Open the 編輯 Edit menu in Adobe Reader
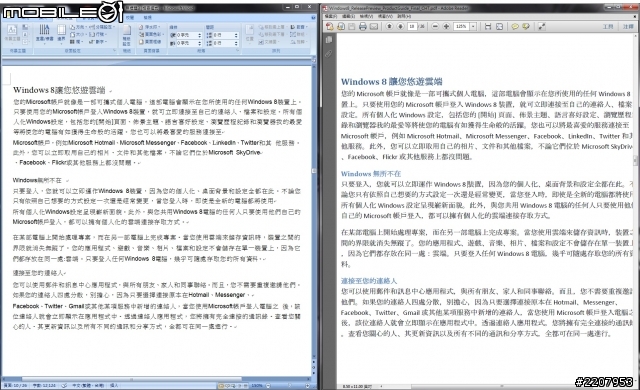640x390 pixels. click(348, 16)
